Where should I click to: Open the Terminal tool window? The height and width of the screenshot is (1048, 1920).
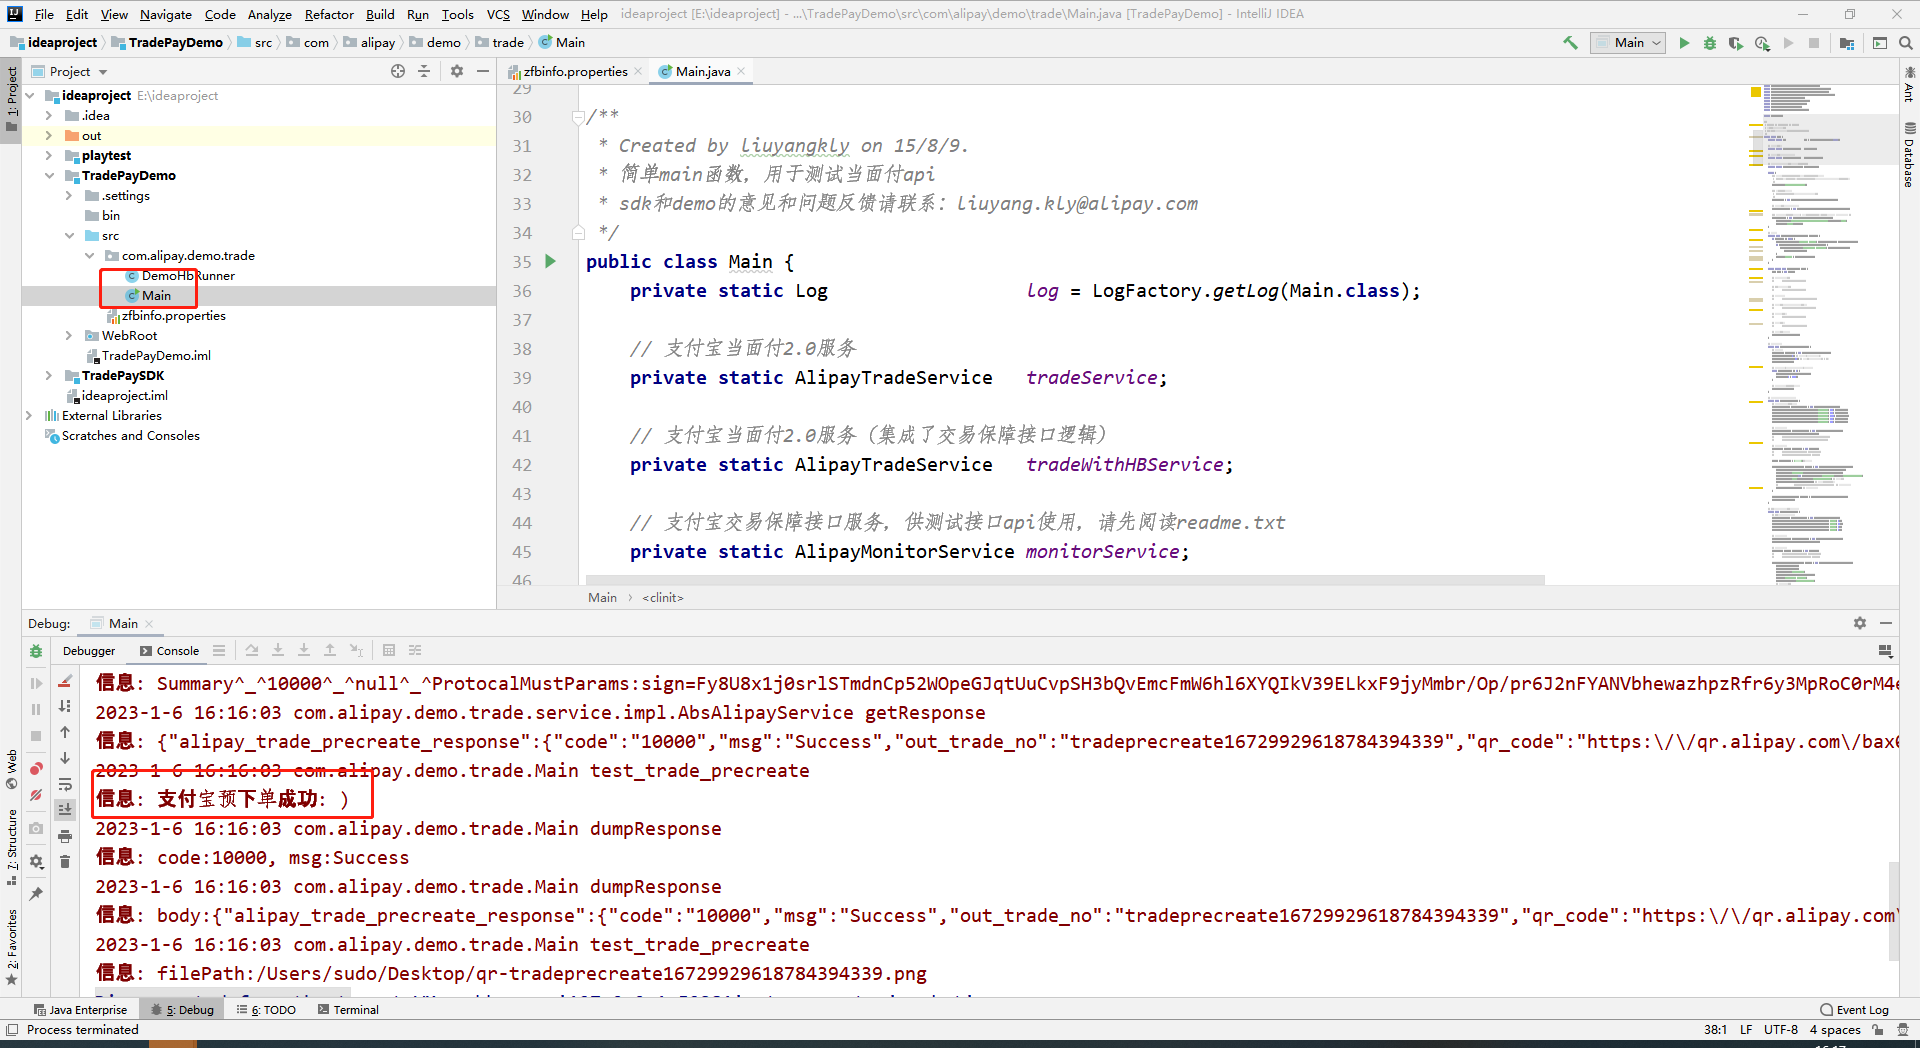pyautogui.click(x=348, y=1010)
